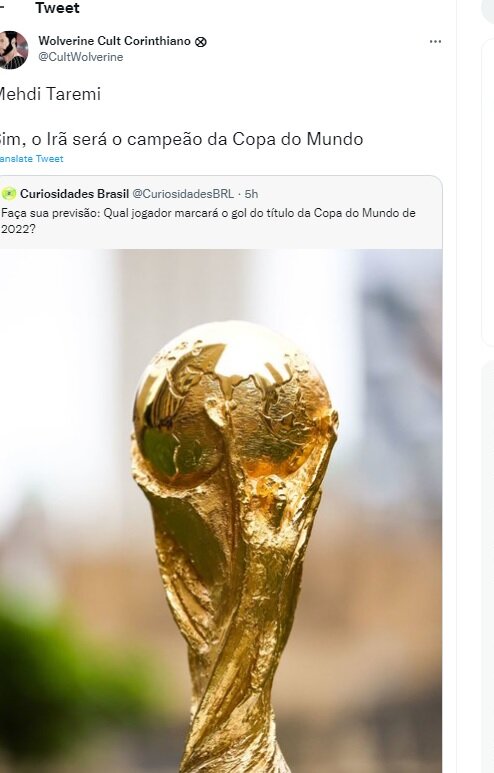Click the back arrow beside the Tweet title
The height and width of the screenshot is (773, 494).
[2, 8]
